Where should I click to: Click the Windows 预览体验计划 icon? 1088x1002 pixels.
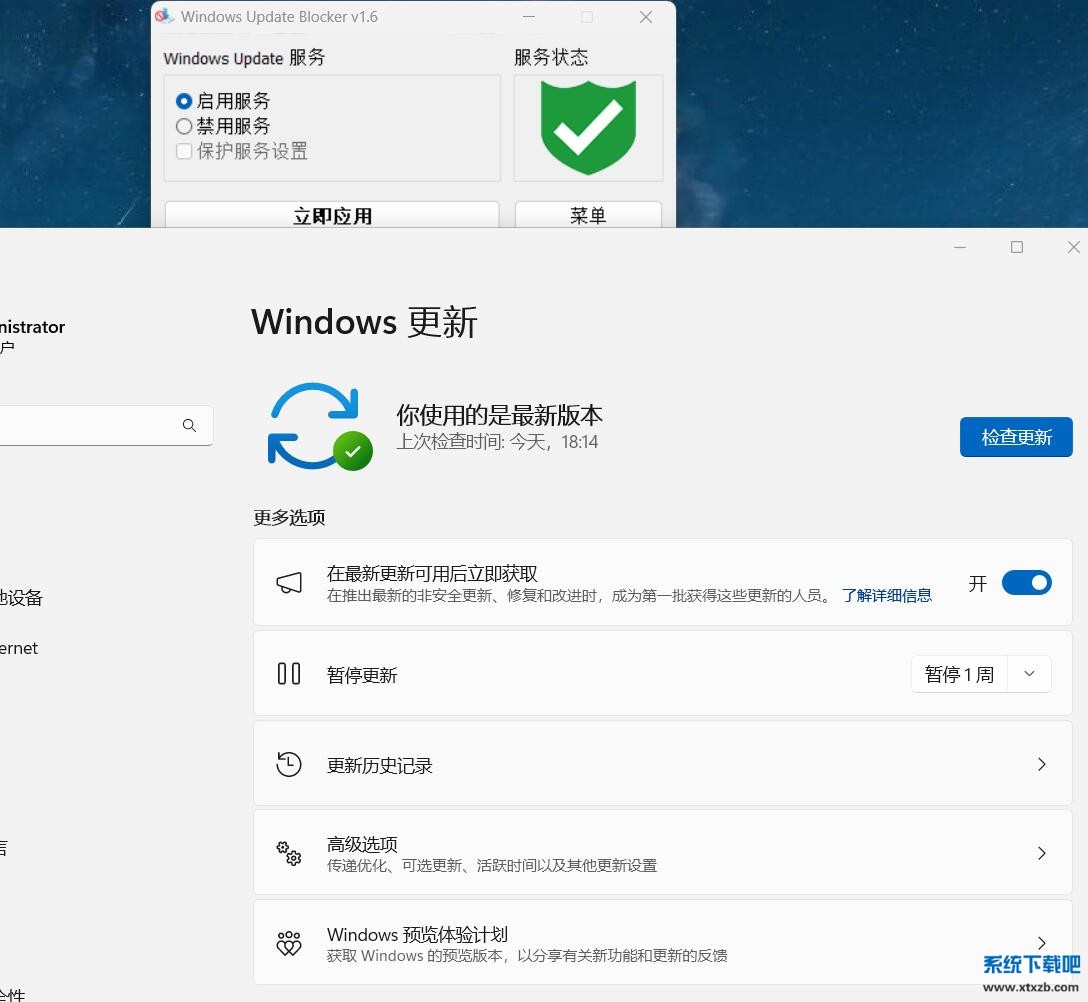(x=288, y=942)
